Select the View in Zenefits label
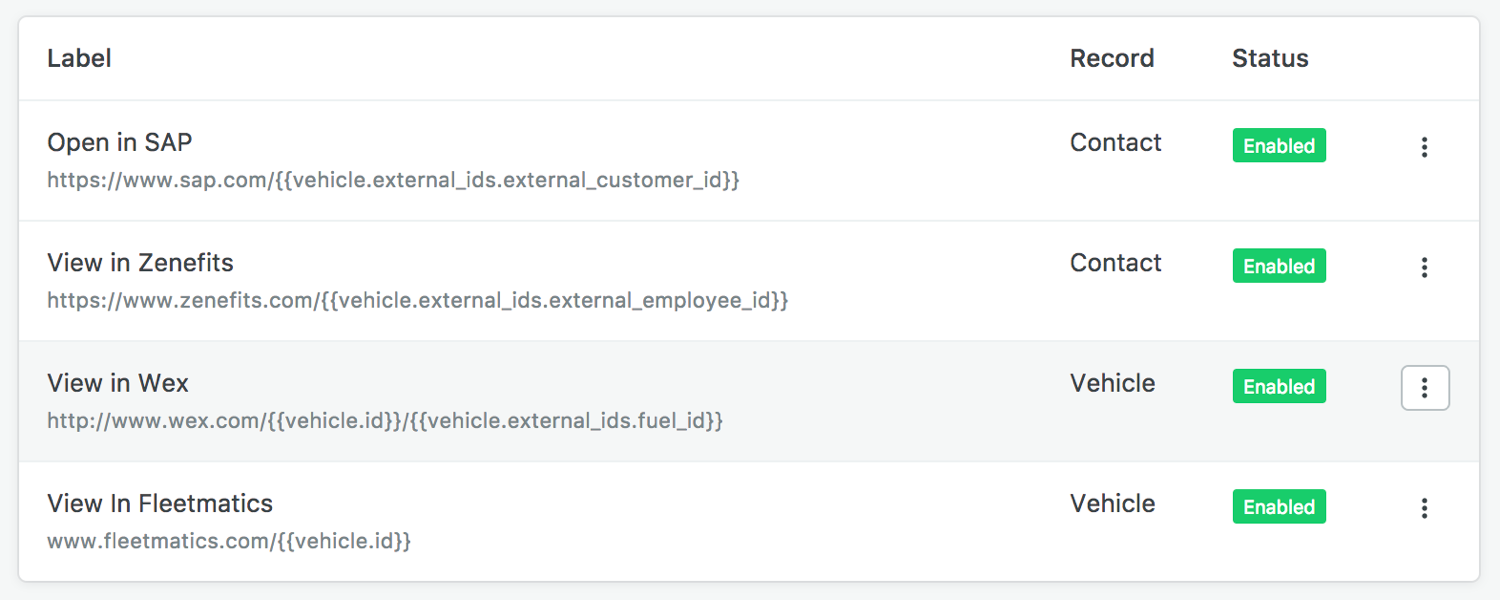 tap(140, 263)
